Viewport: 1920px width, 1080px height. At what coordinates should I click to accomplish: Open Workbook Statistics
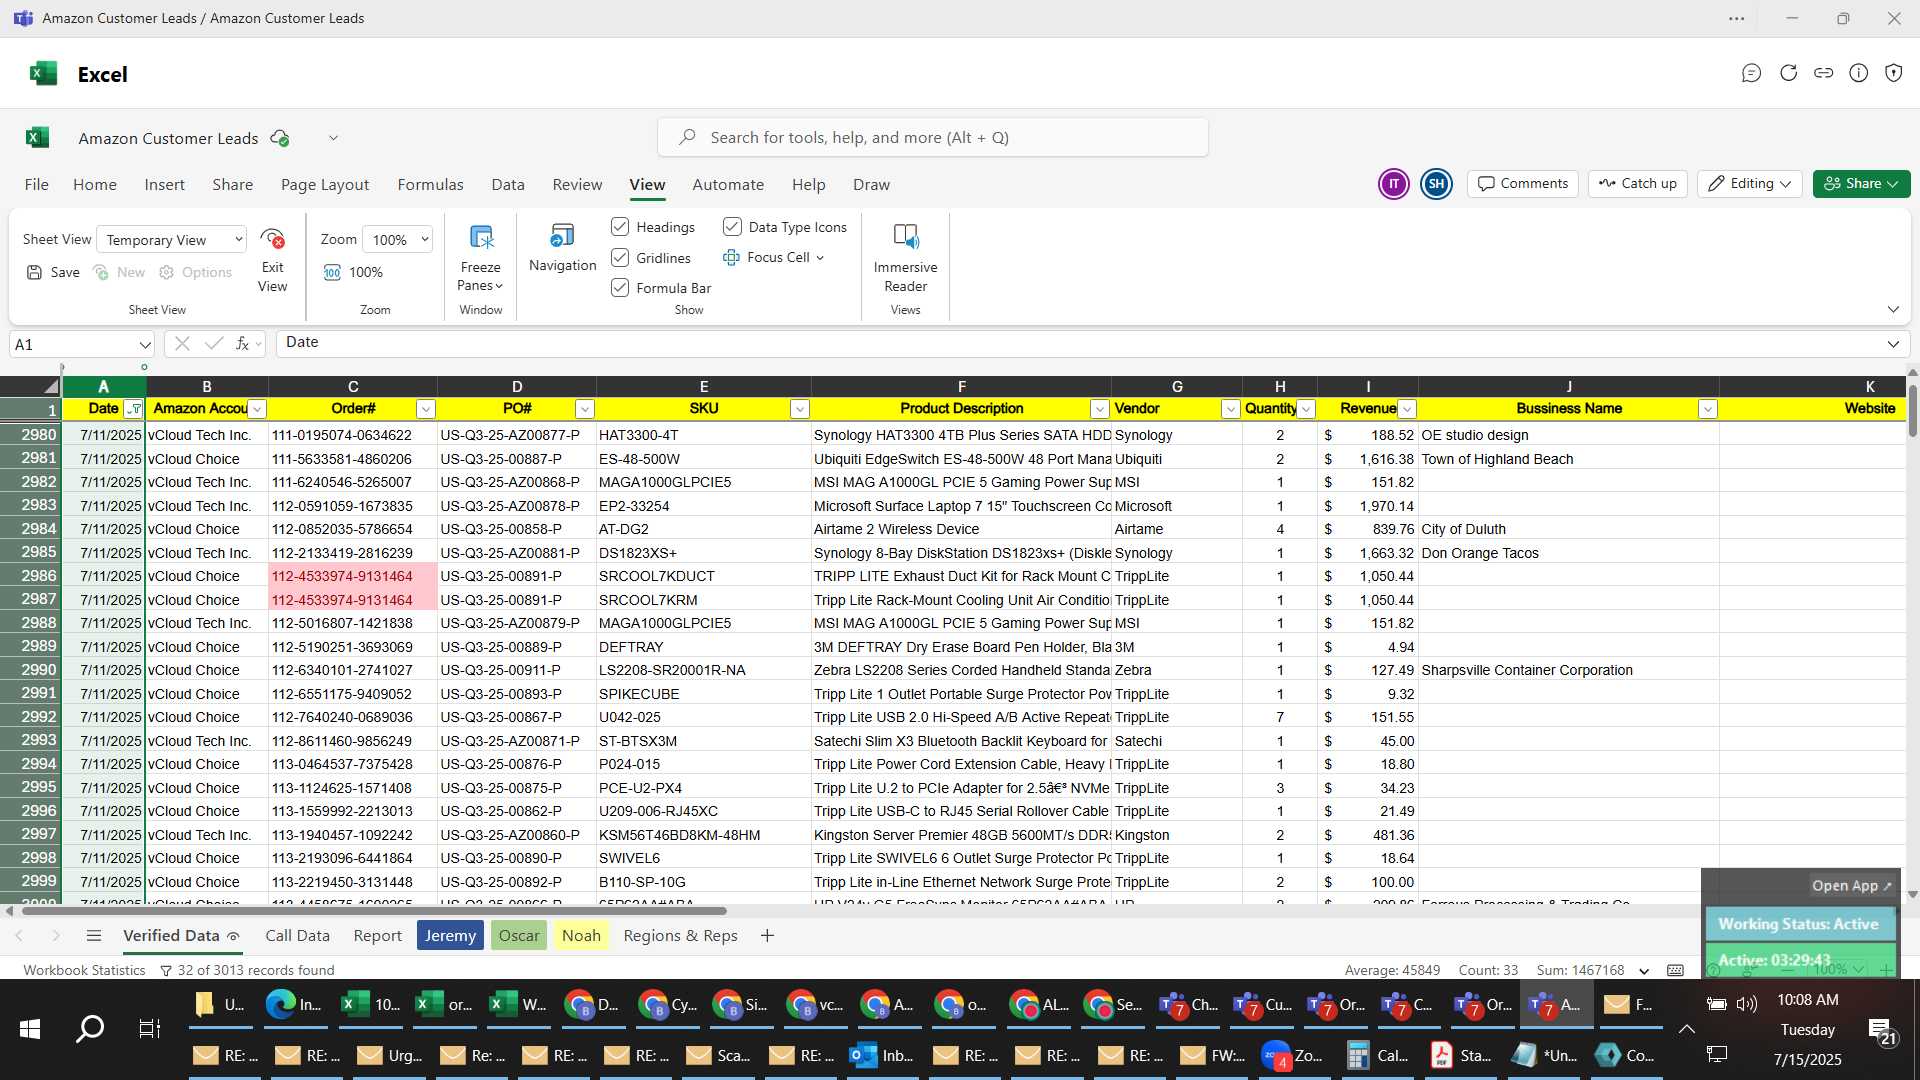coord(84,970)
